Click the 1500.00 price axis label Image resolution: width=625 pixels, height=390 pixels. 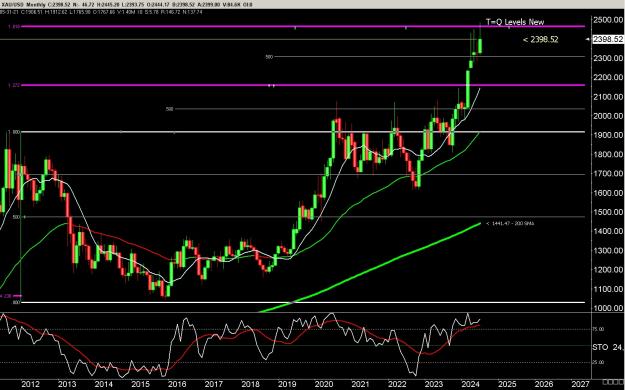(x=608, y=212)
